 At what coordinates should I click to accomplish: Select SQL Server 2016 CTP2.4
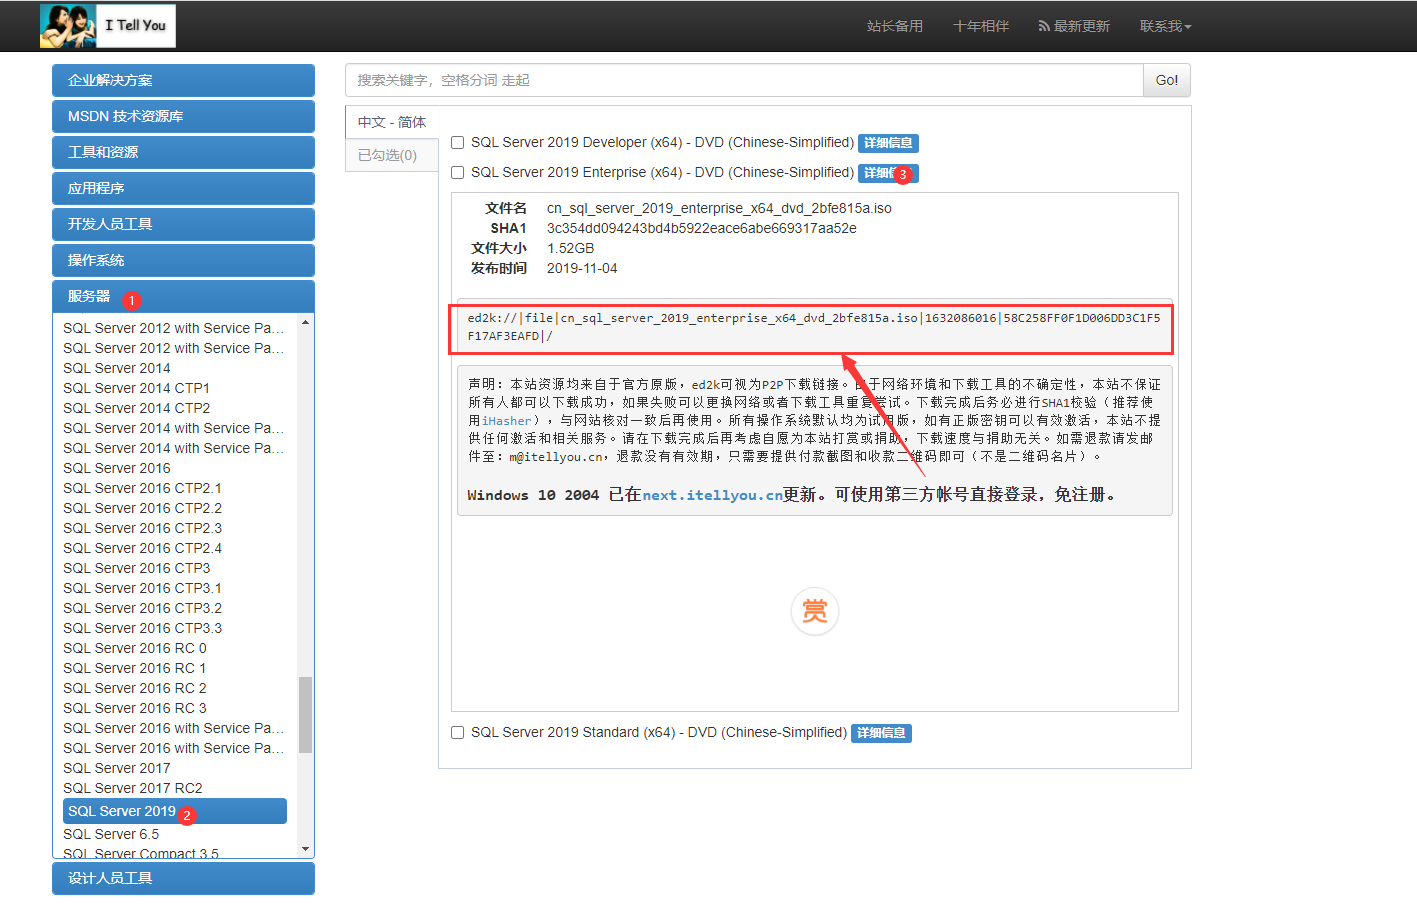coord(143,548)
